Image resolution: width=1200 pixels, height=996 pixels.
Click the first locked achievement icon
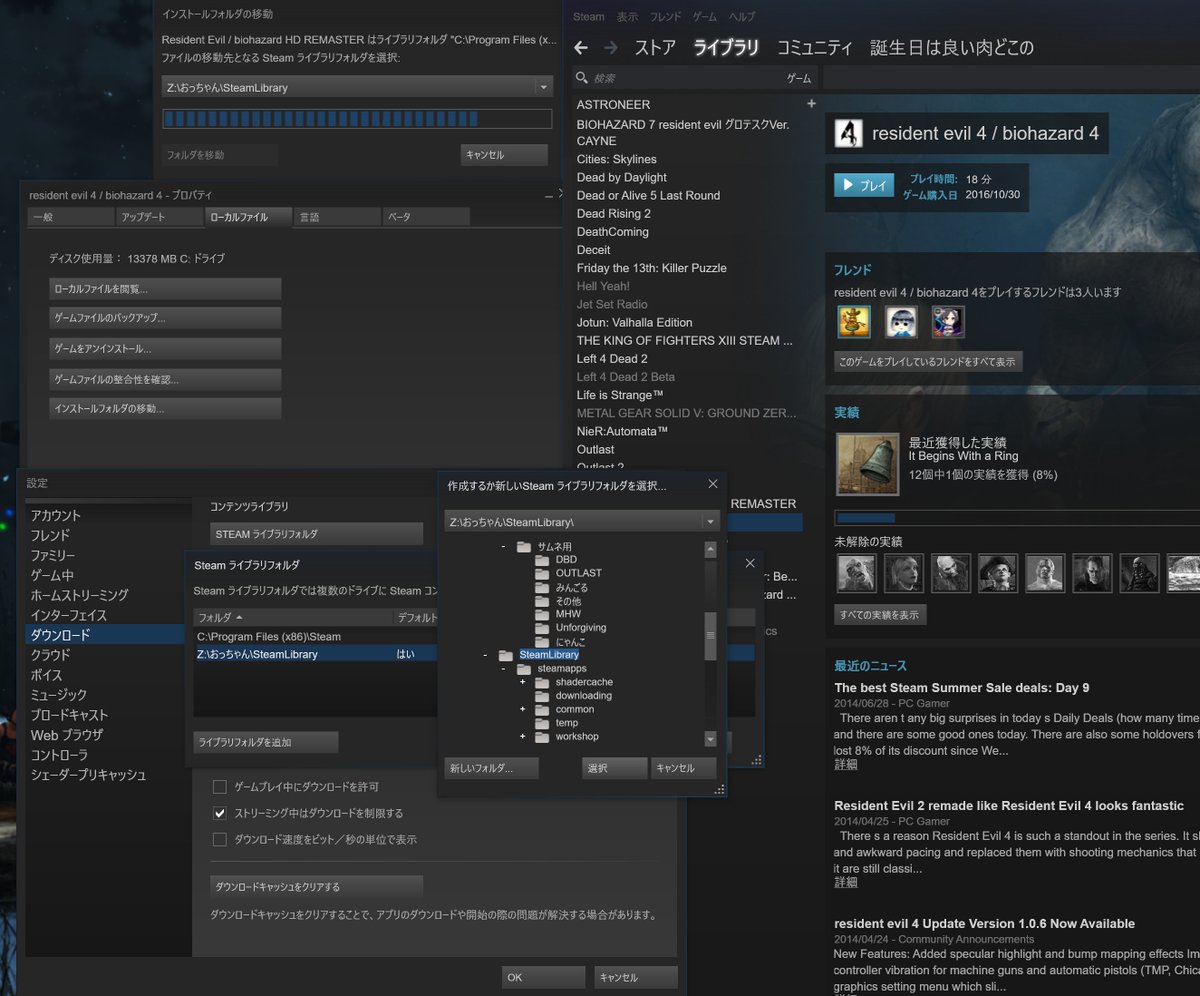point(856,573)
